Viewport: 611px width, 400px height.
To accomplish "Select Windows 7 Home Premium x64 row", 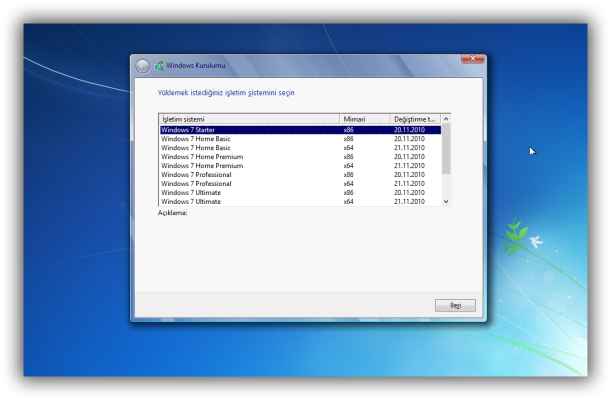I will [300, 166].
